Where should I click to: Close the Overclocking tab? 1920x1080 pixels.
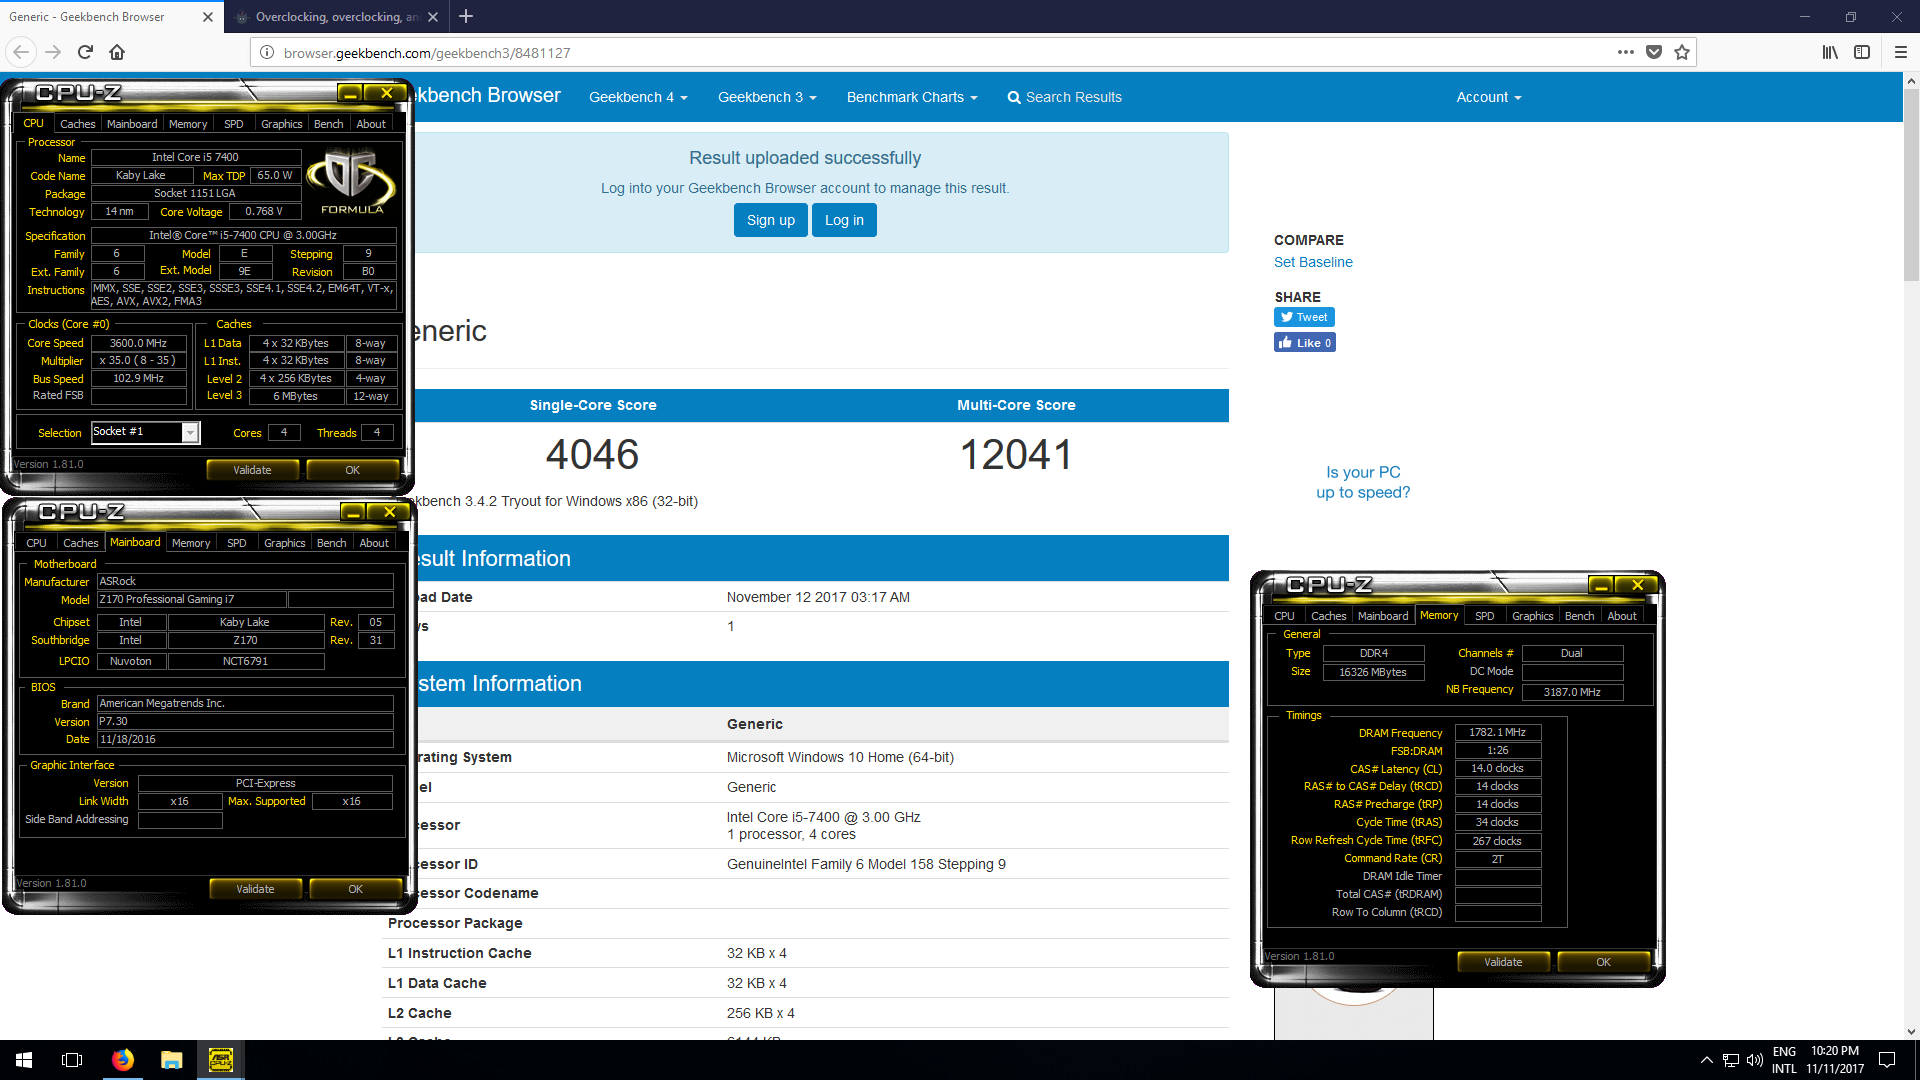(433, 17)
